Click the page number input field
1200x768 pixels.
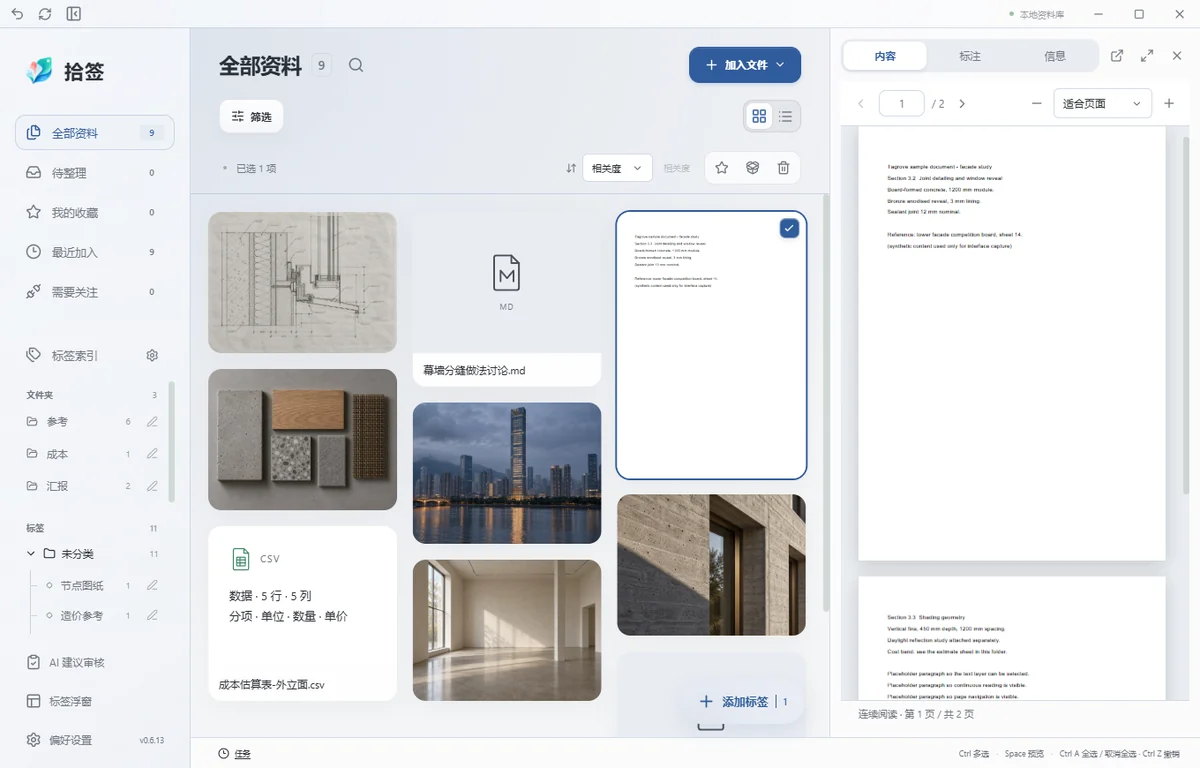pyautogui.click(x=902, y=103)
